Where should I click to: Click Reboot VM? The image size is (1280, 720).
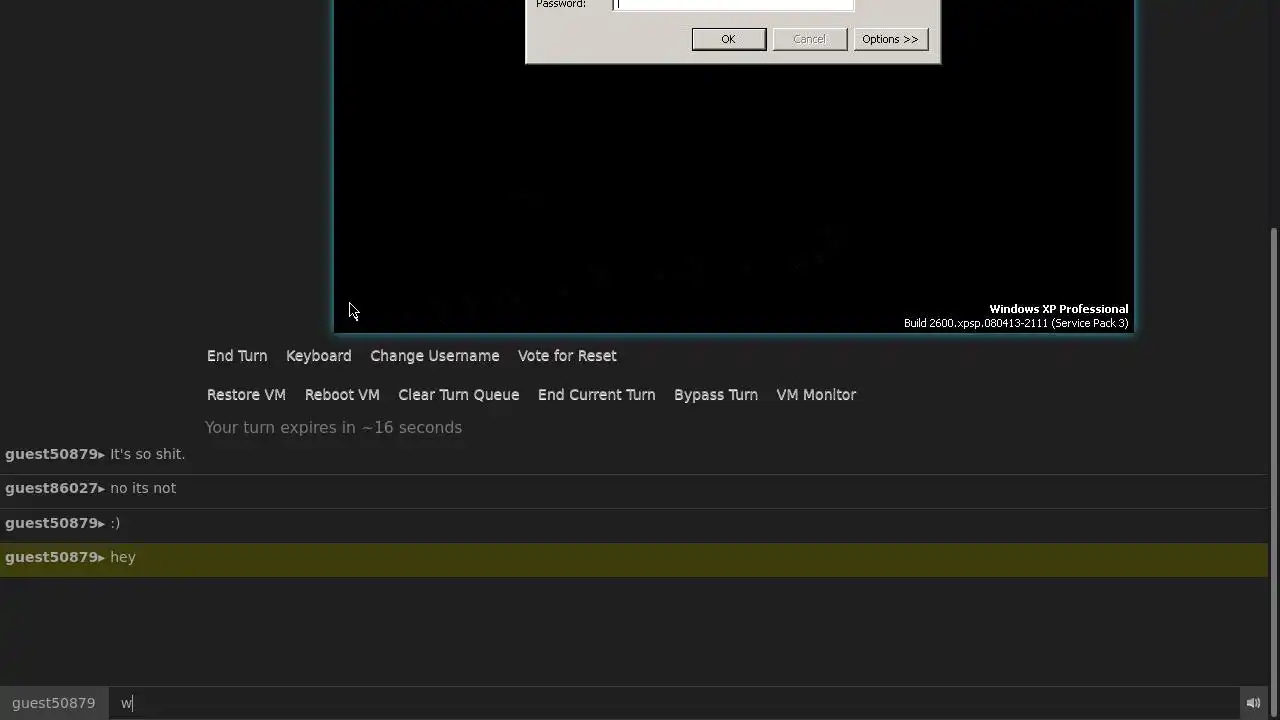[342, 395]
